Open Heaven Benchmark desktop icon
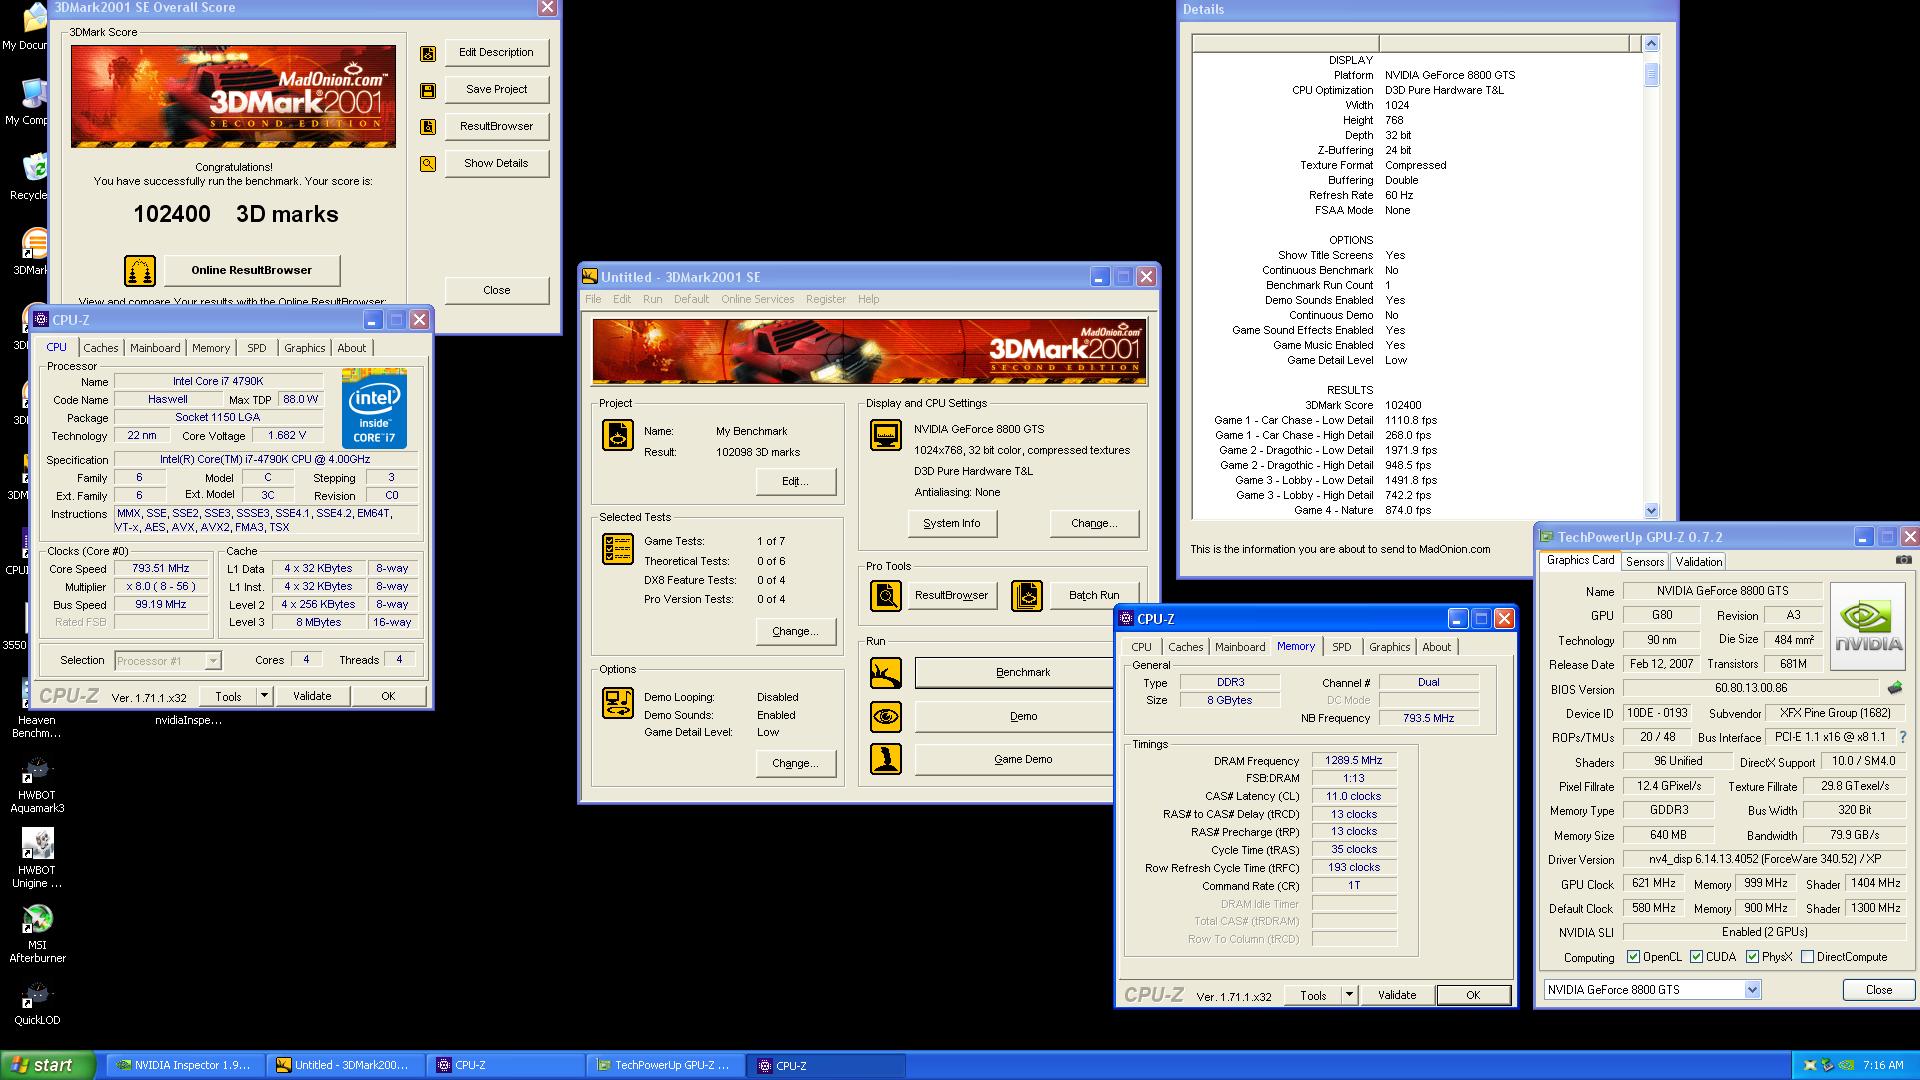Screen dimensions: 1920x1080 pyautogui.click(x=37, y=710)
